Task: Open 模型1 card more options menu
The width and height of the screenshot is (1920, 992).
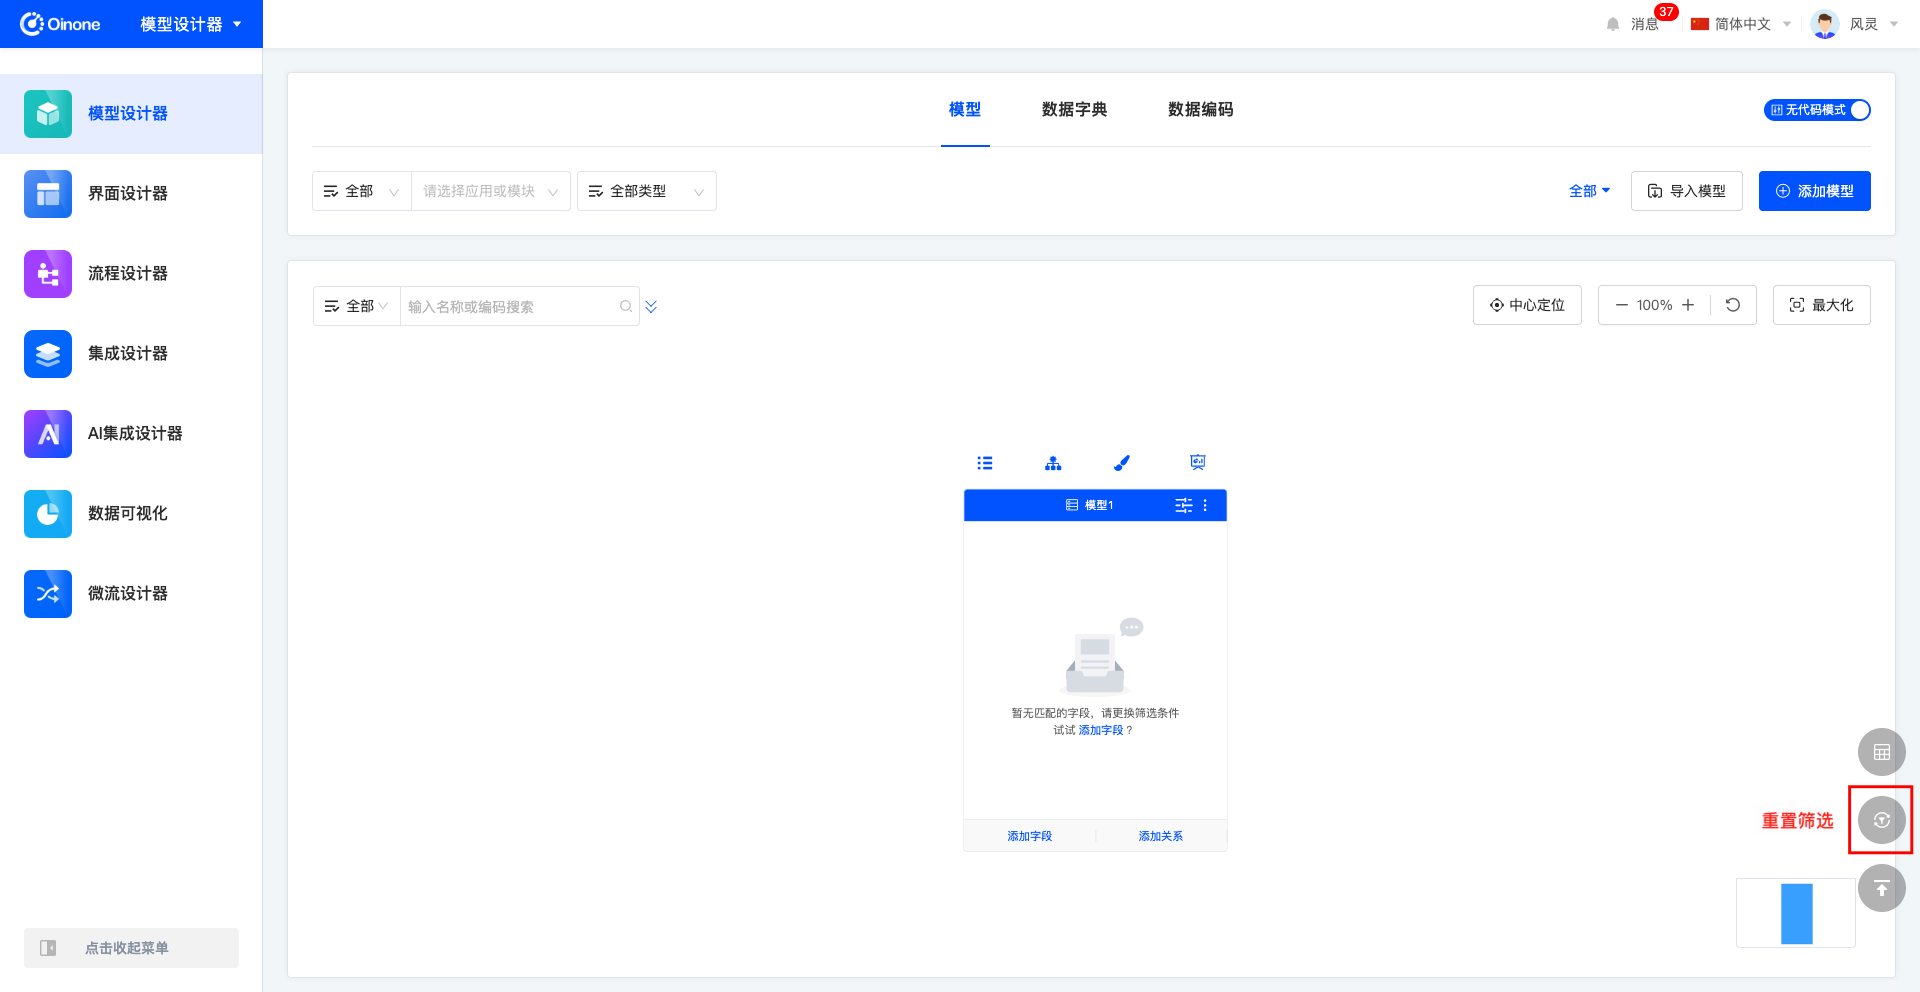Action: click(1205, 505)
